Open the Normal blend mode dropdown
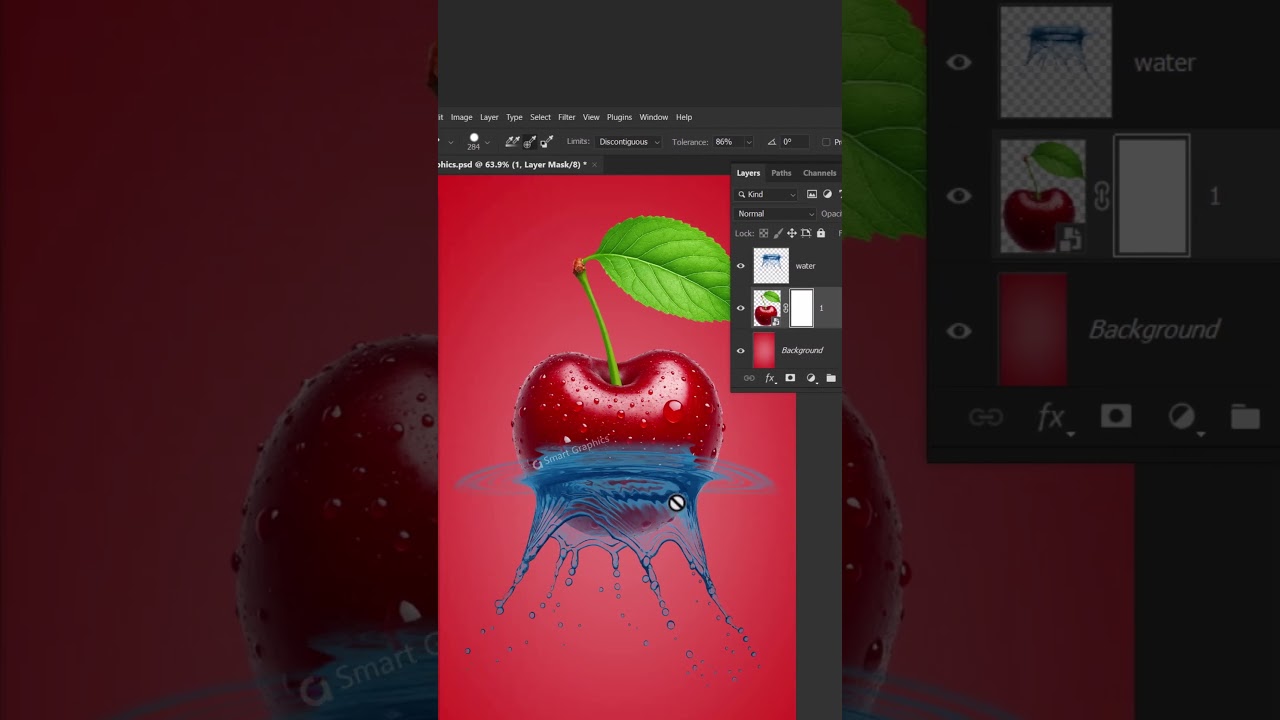Image resolution: width=1280 pixels, height=720 pixels. [776, 214]
